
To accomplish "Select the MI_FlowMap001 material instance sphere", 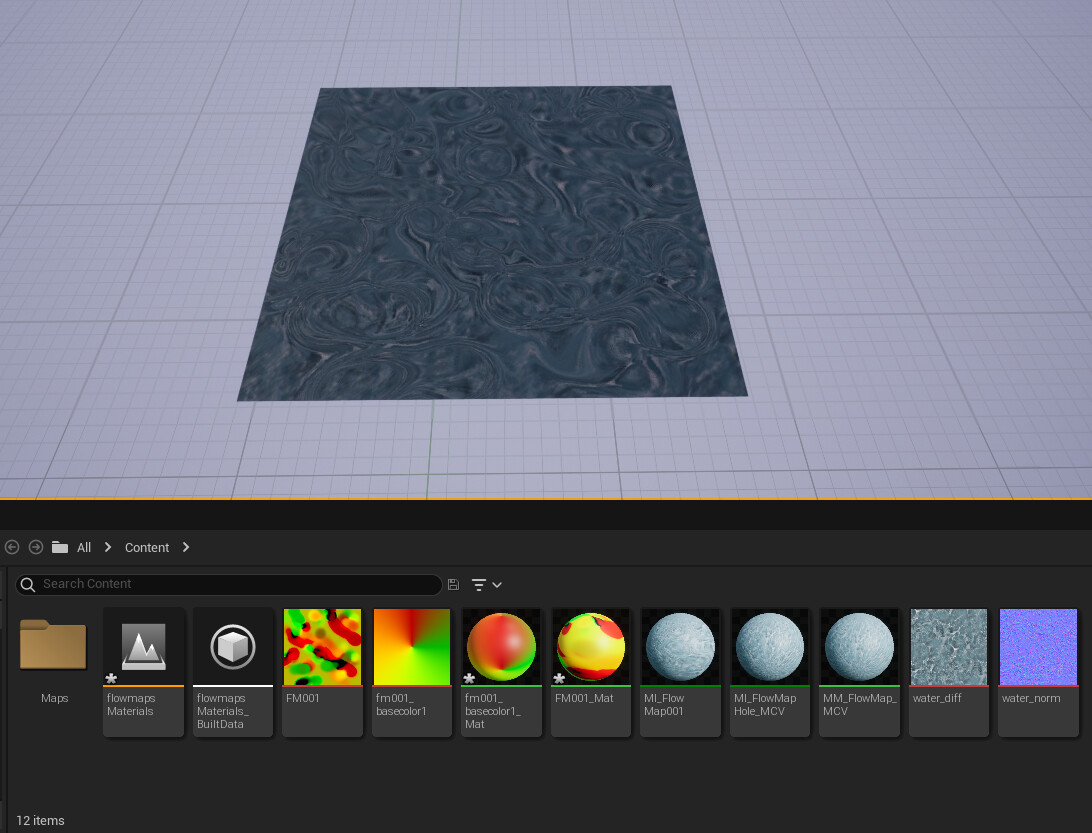I will coord(680,646).
